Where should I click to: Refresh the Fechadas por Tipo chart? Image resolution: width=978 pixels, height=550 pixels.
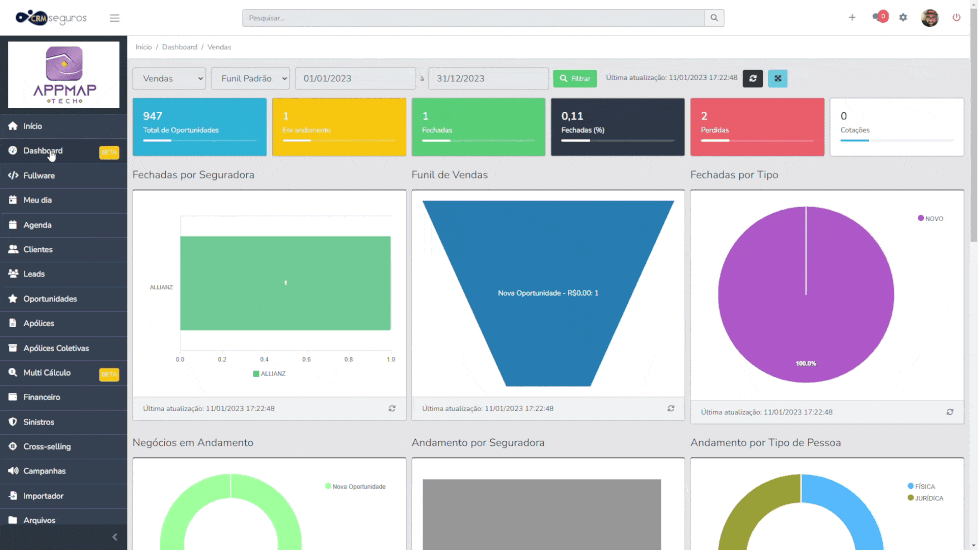(x=950, y=412)
